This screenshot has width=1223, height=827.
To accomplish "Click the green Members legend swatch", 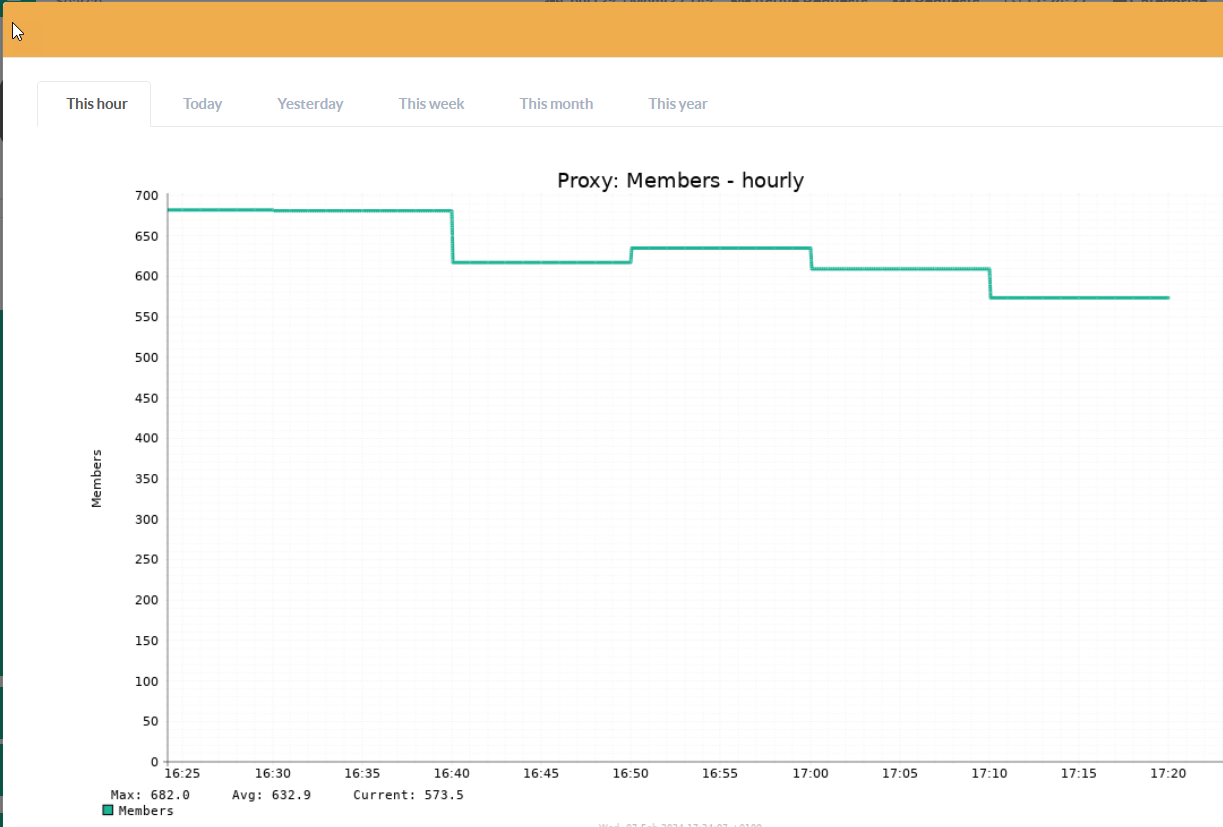I will point(108,811).
